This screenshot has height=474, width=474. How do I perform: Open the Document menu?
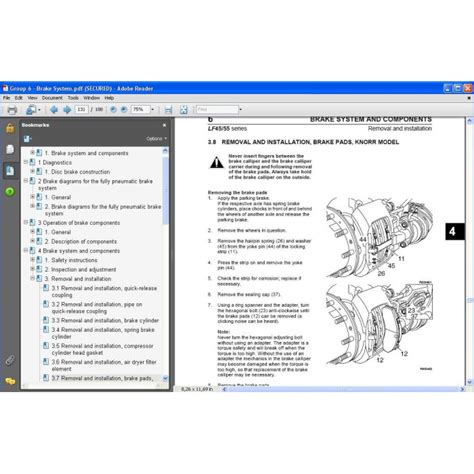pyautogui.click(x=52, y=98)
